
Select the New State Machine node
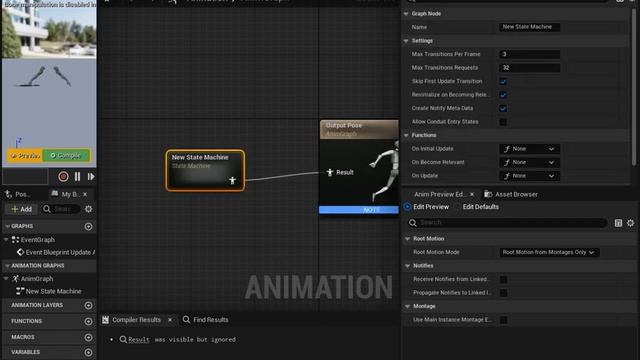(x=205, y=170)
